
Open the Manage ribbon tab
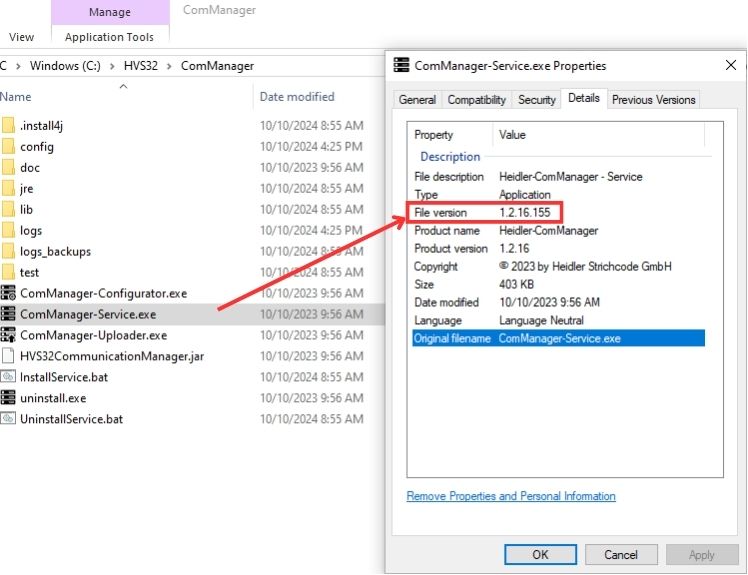[109, 12]
